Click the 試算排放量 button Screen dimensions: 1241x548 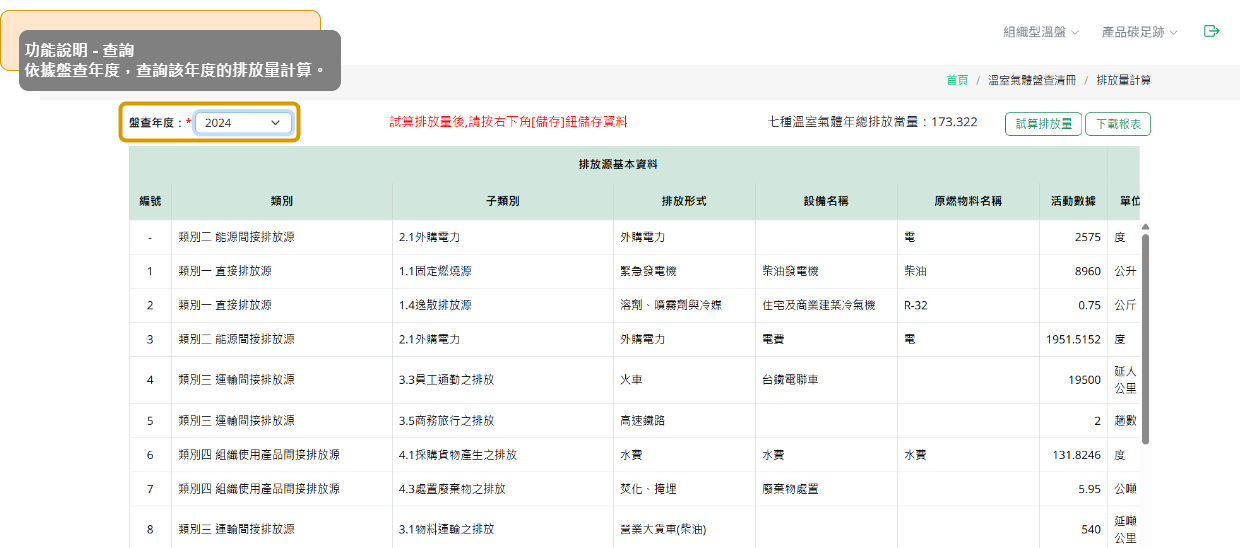tap(1042, 124)
